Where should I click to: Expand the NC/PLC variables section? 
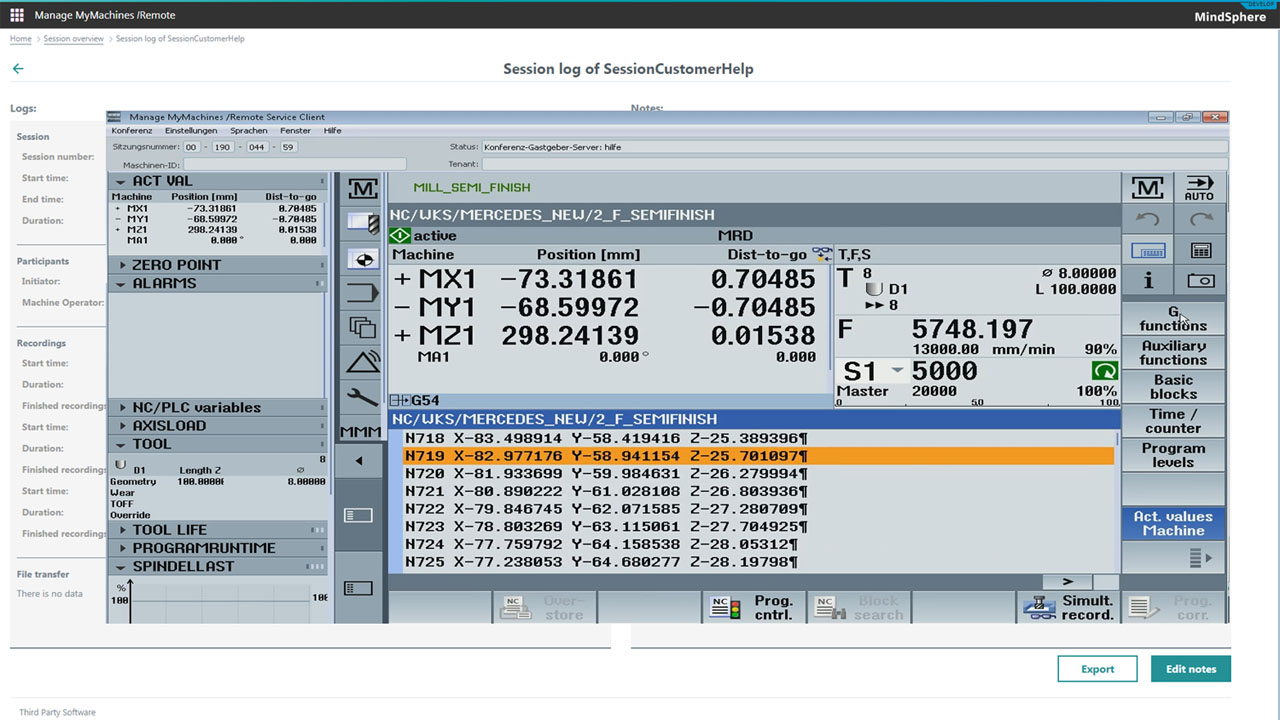tap(217, 407)
